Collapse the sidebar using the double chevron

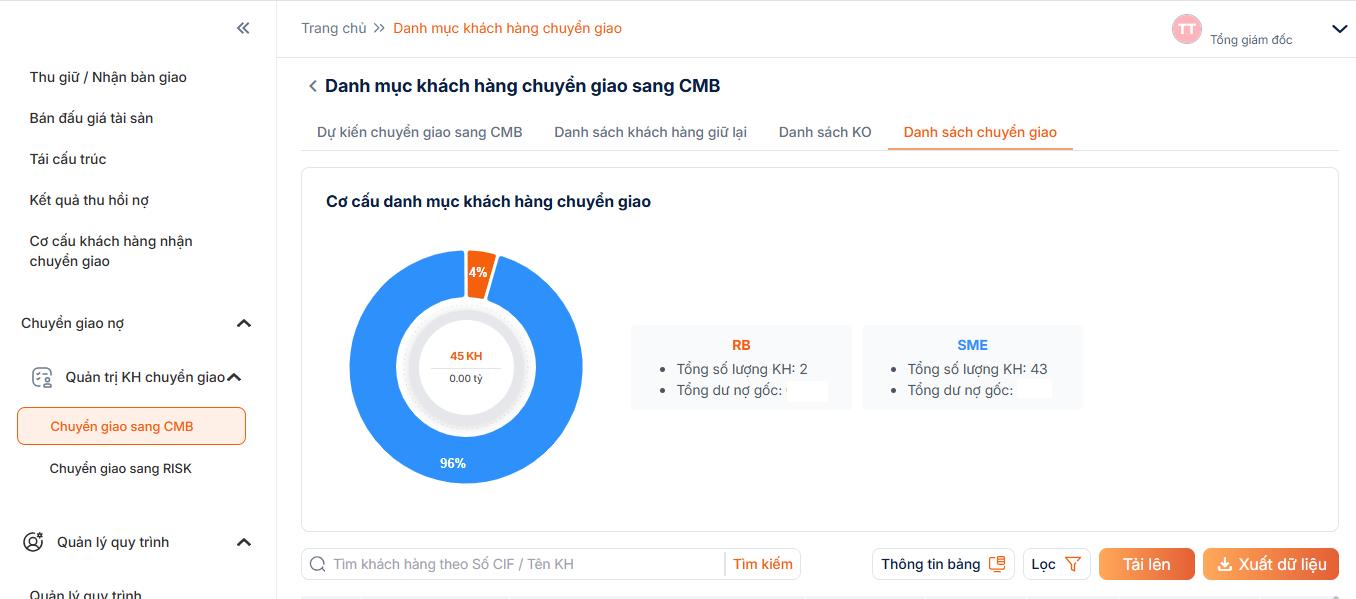pyautogui.click(x=242, y=28)
